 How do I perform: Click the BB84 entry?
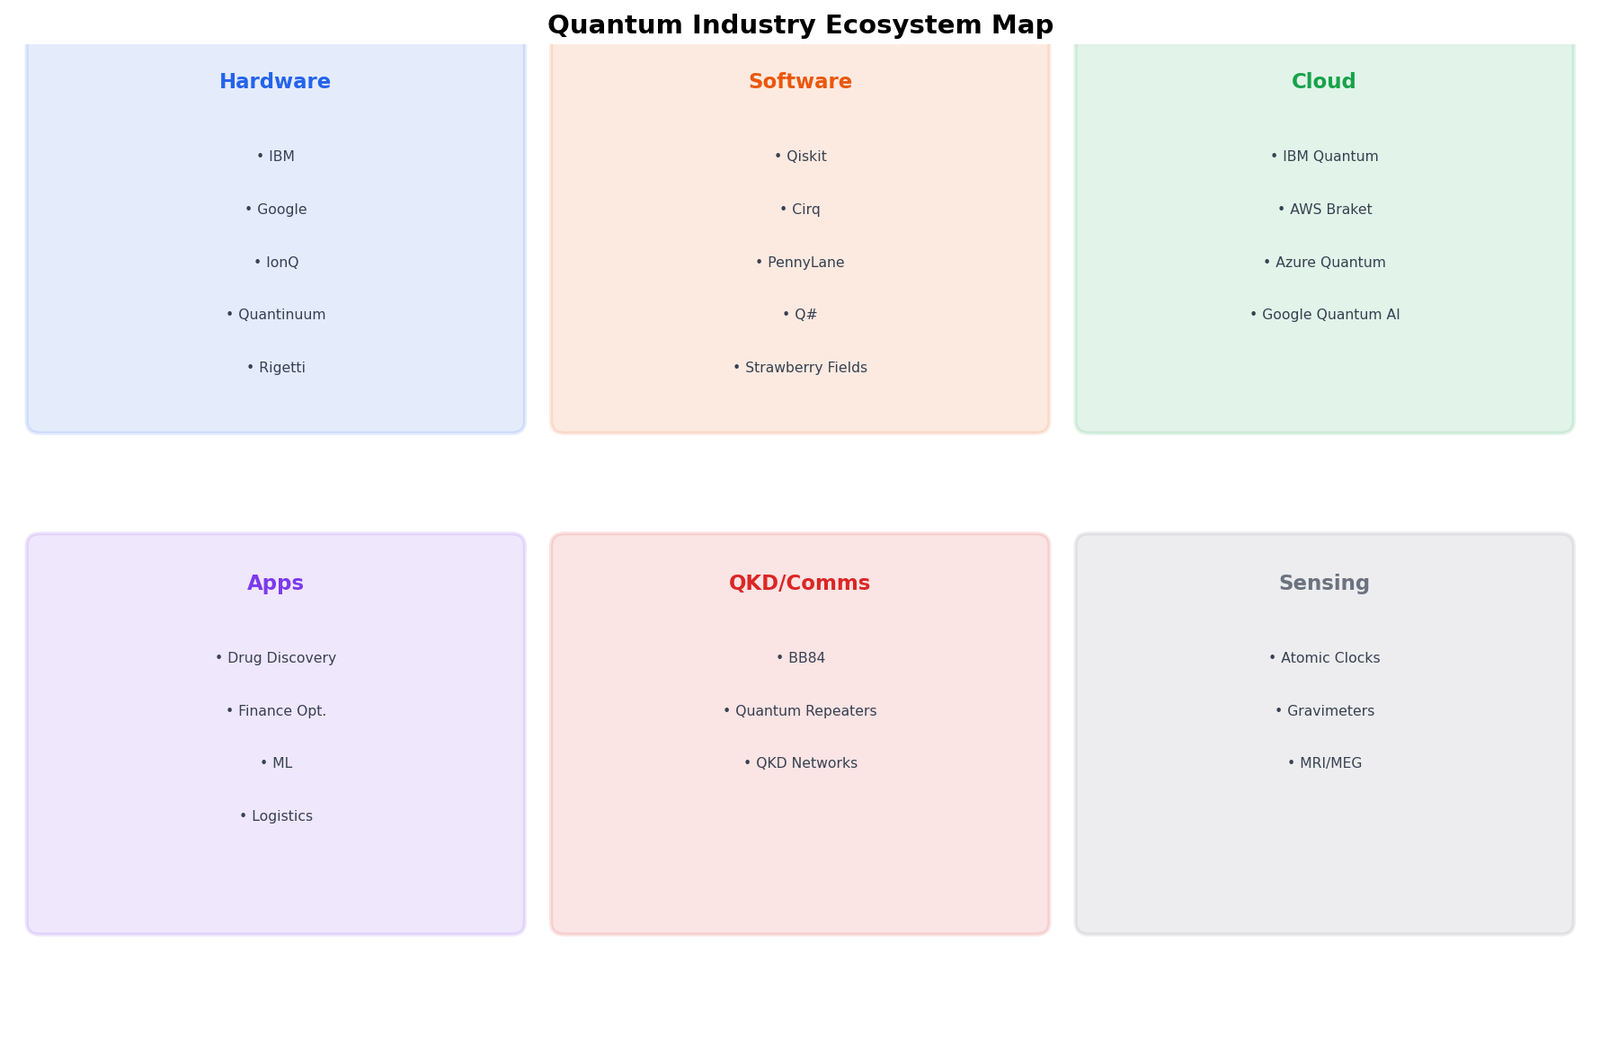800,658
